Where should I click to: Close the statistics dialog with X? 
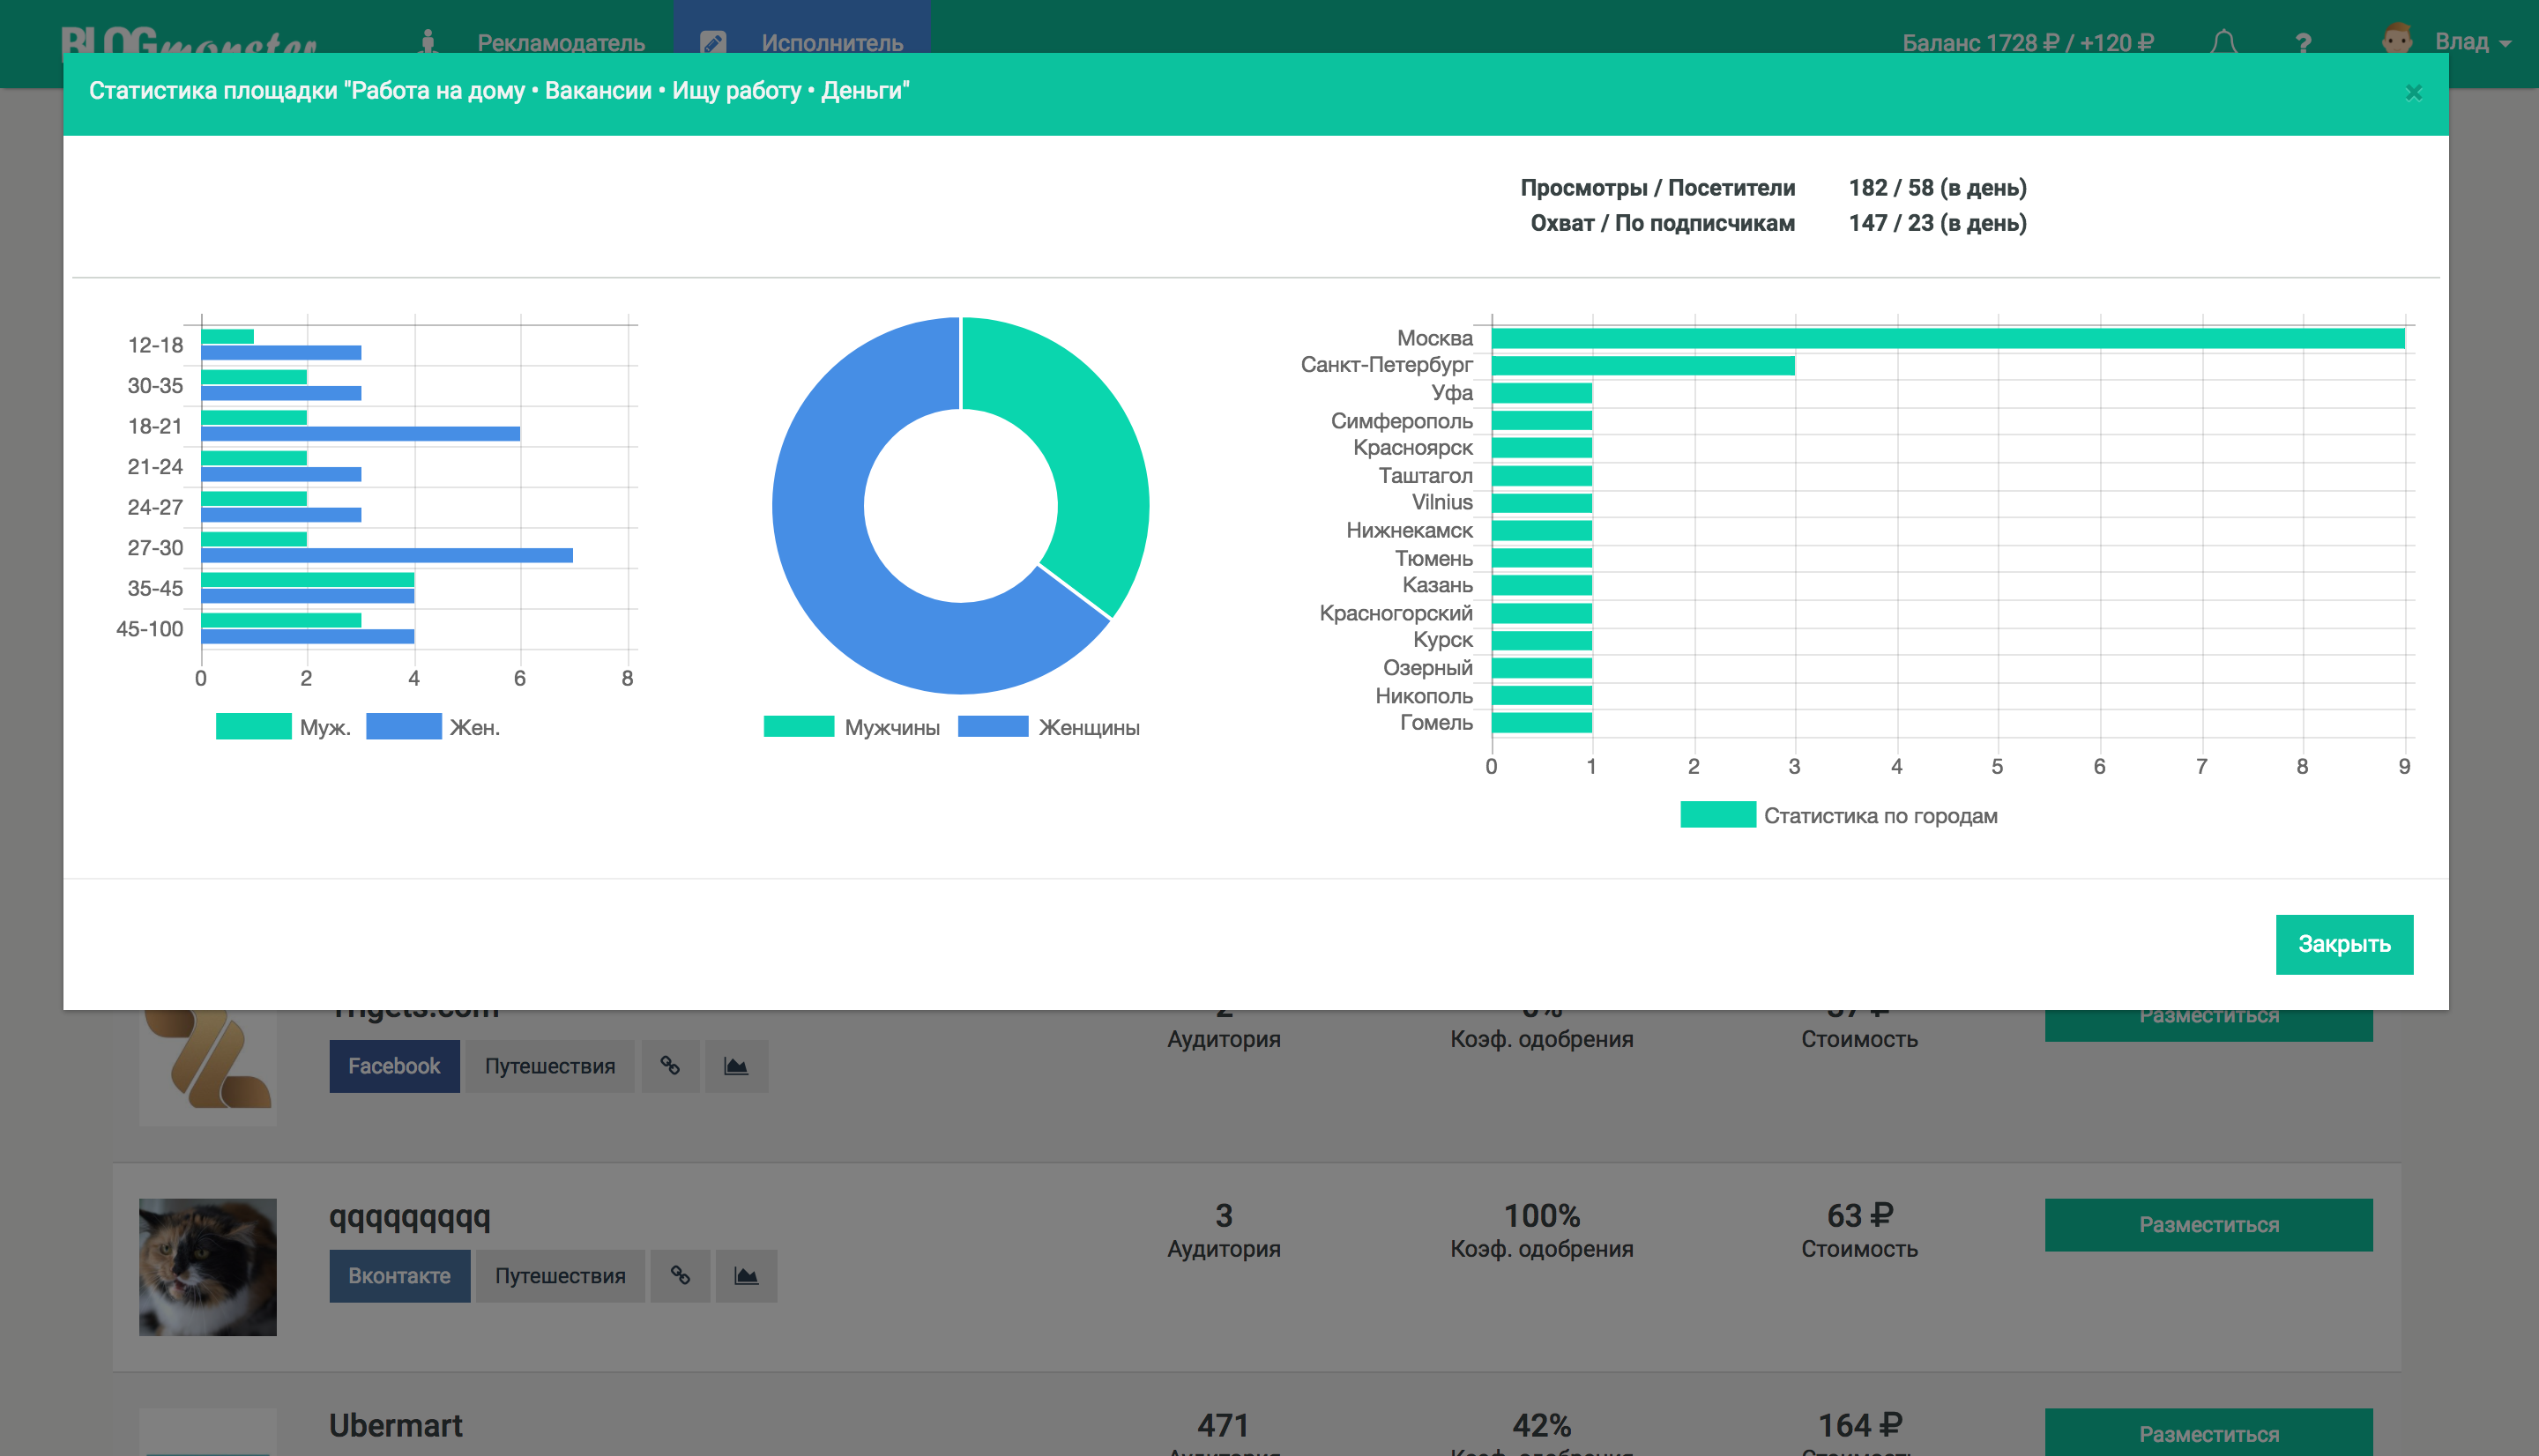tap(2413, 93)
